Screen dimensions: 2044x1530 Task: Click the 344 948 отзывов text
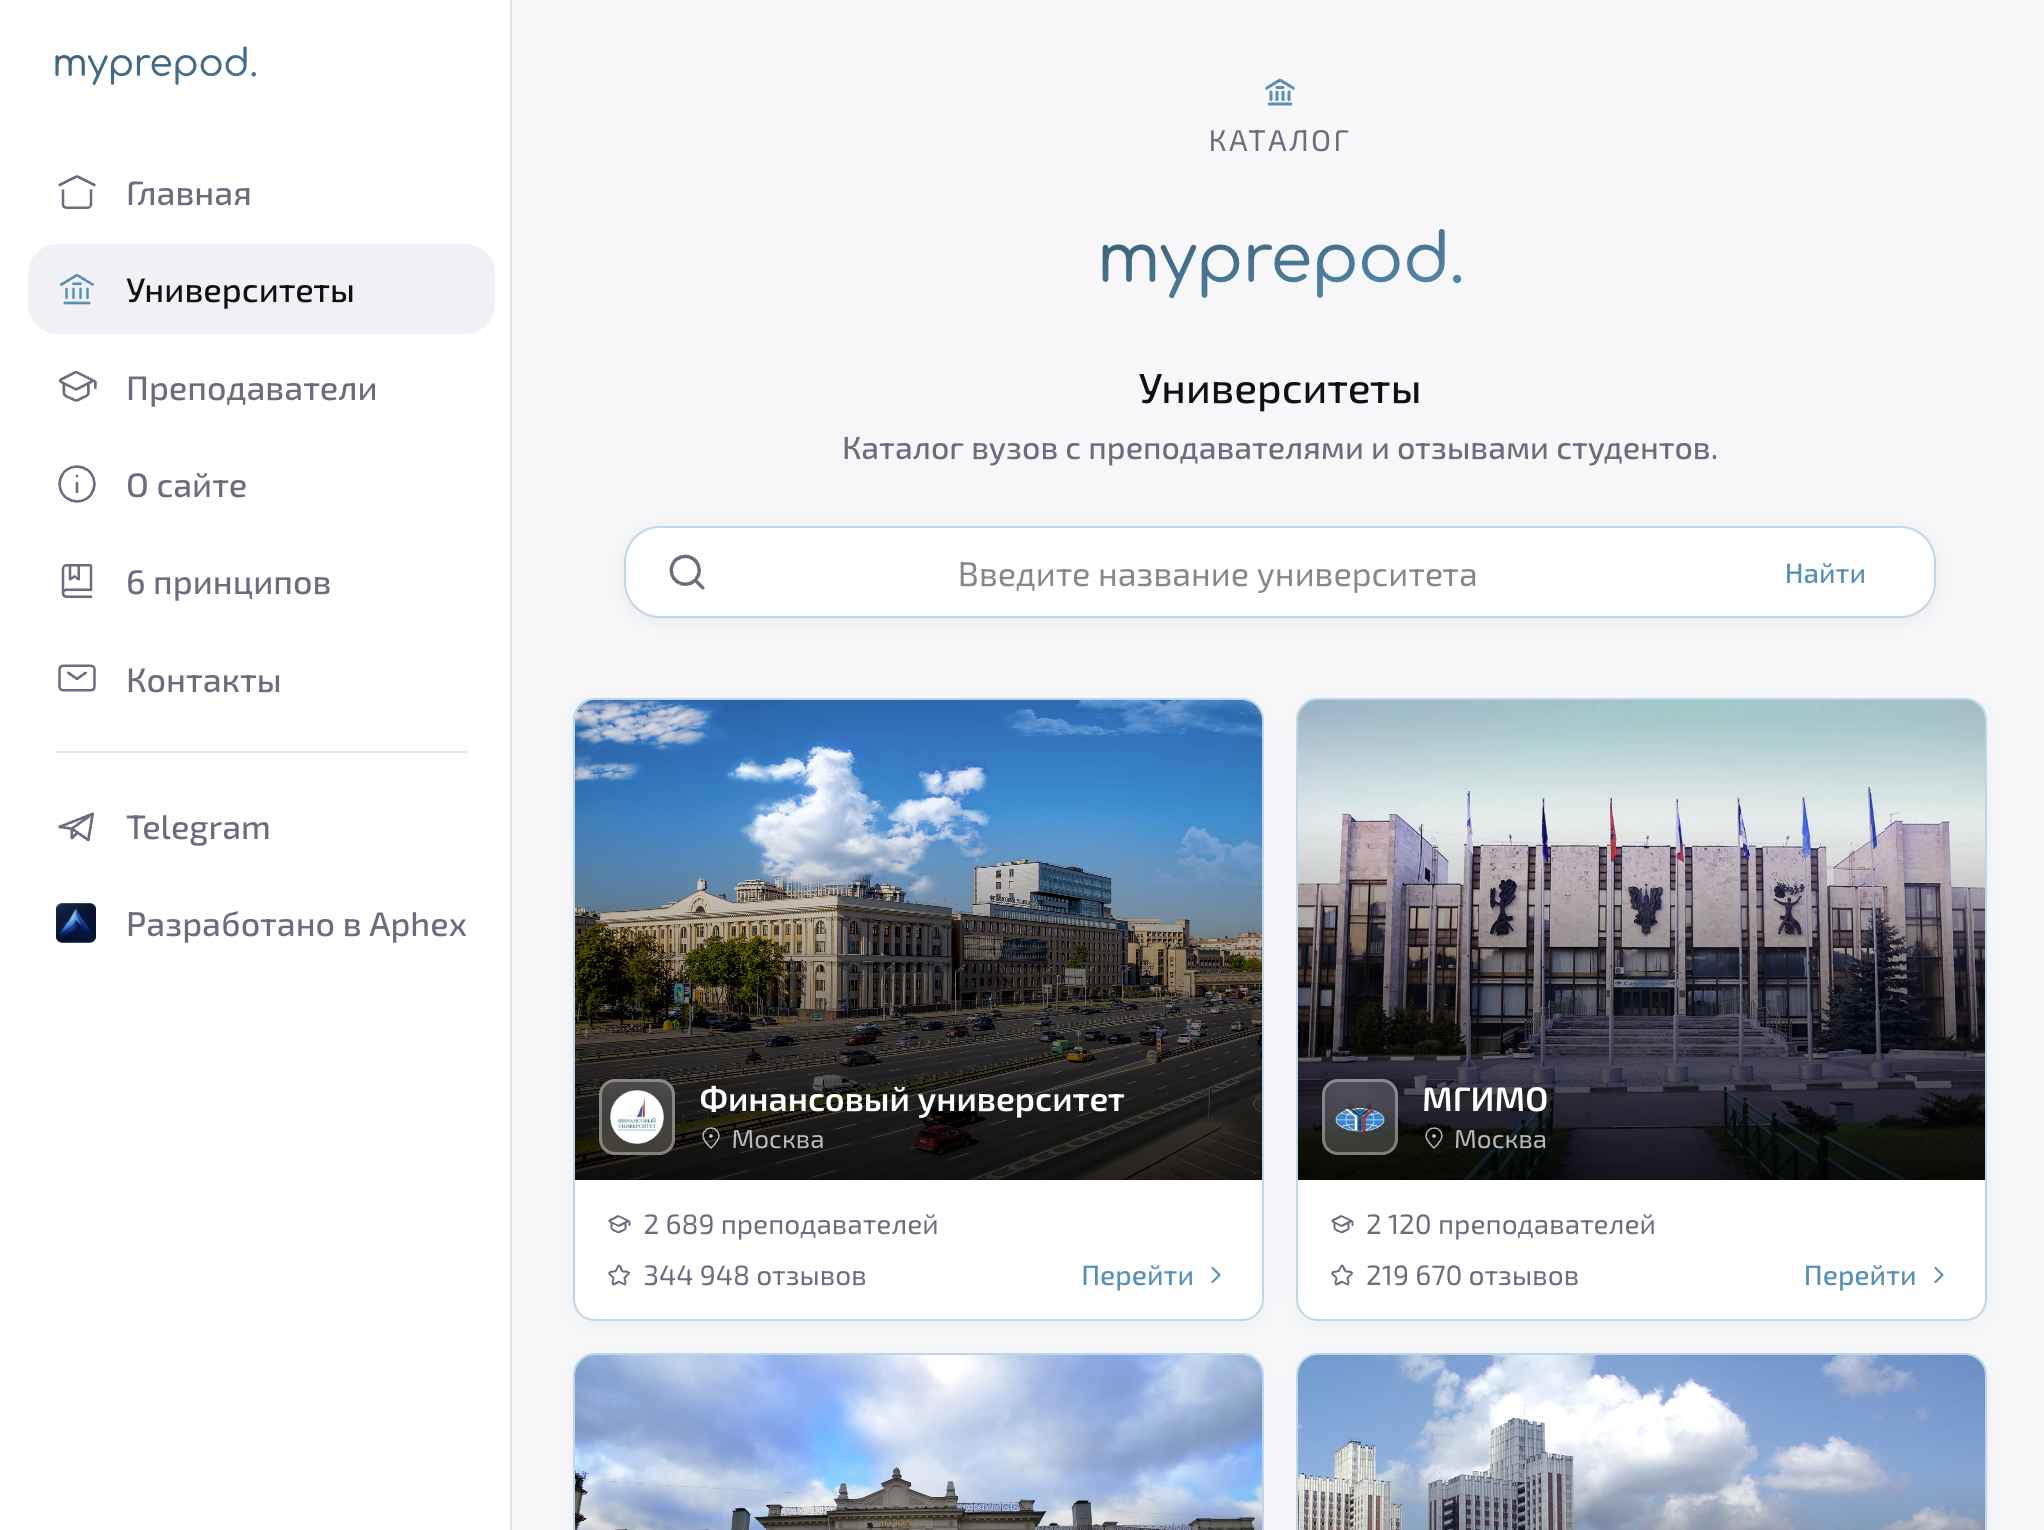point(755,1275)
